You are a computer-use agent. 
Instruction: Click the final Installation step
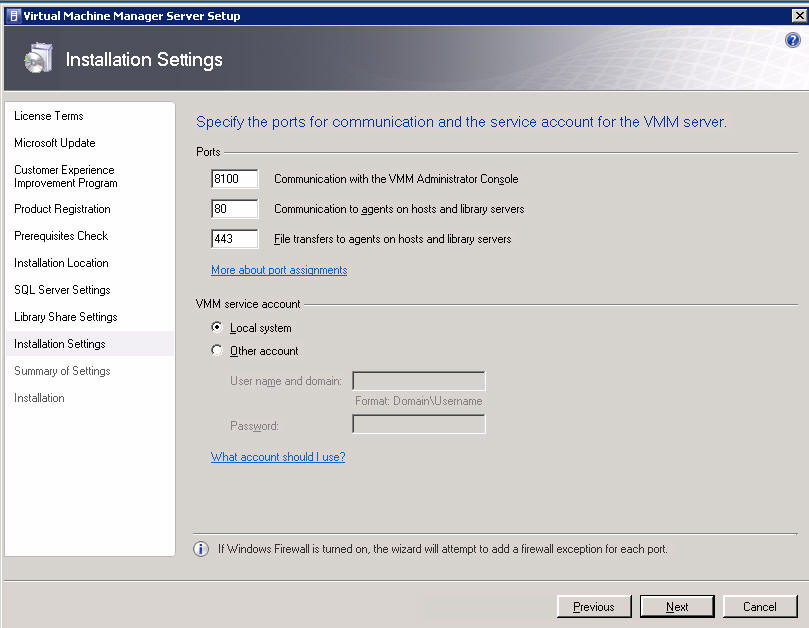coord(39,398)
